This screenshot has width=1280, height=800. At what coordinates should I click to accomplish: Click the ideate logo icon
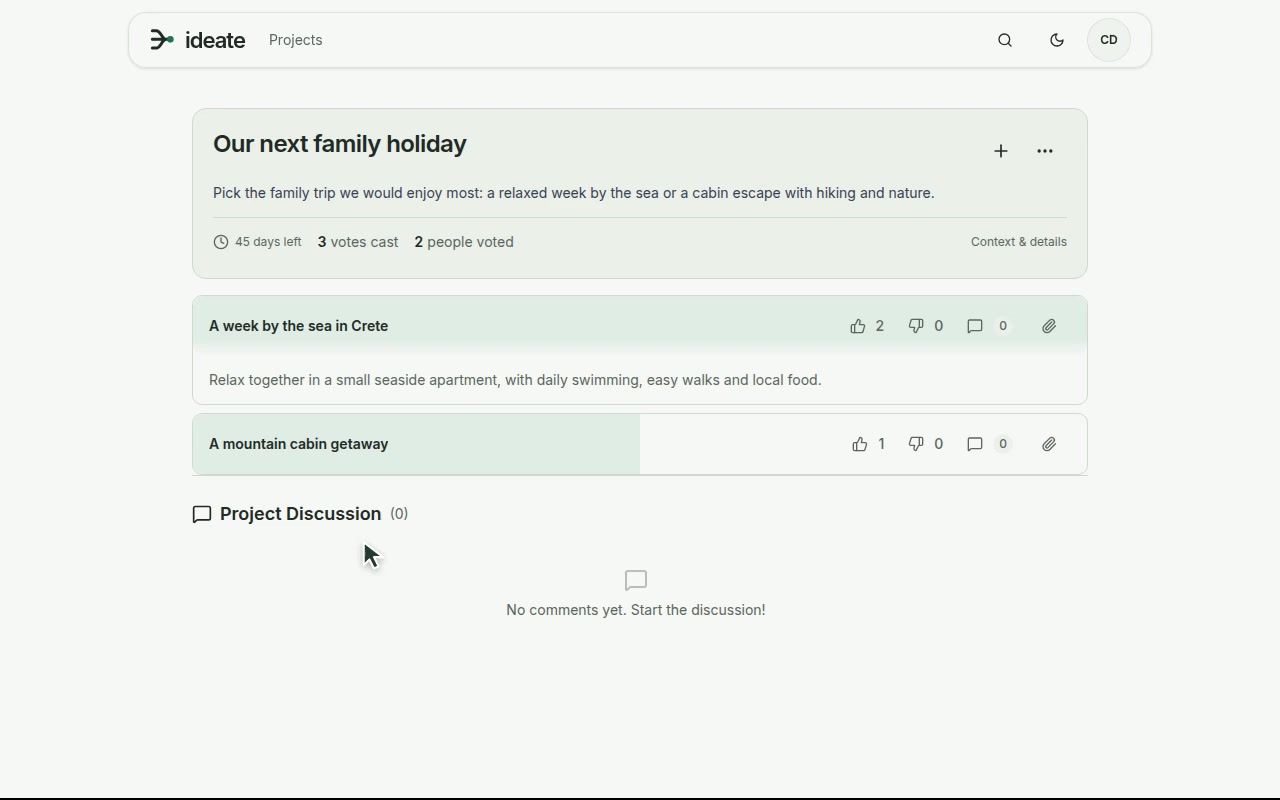(x=162, y=40)
